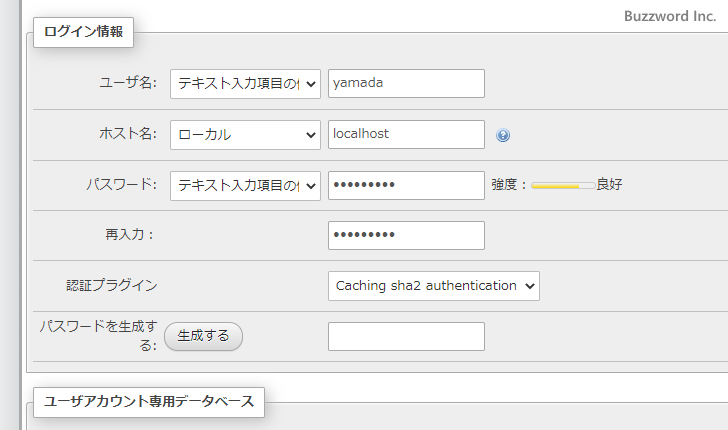Viewport: 728px width, 430px height.
Task: Click into the 再入力 password field
Action: [x=406, y=235]
